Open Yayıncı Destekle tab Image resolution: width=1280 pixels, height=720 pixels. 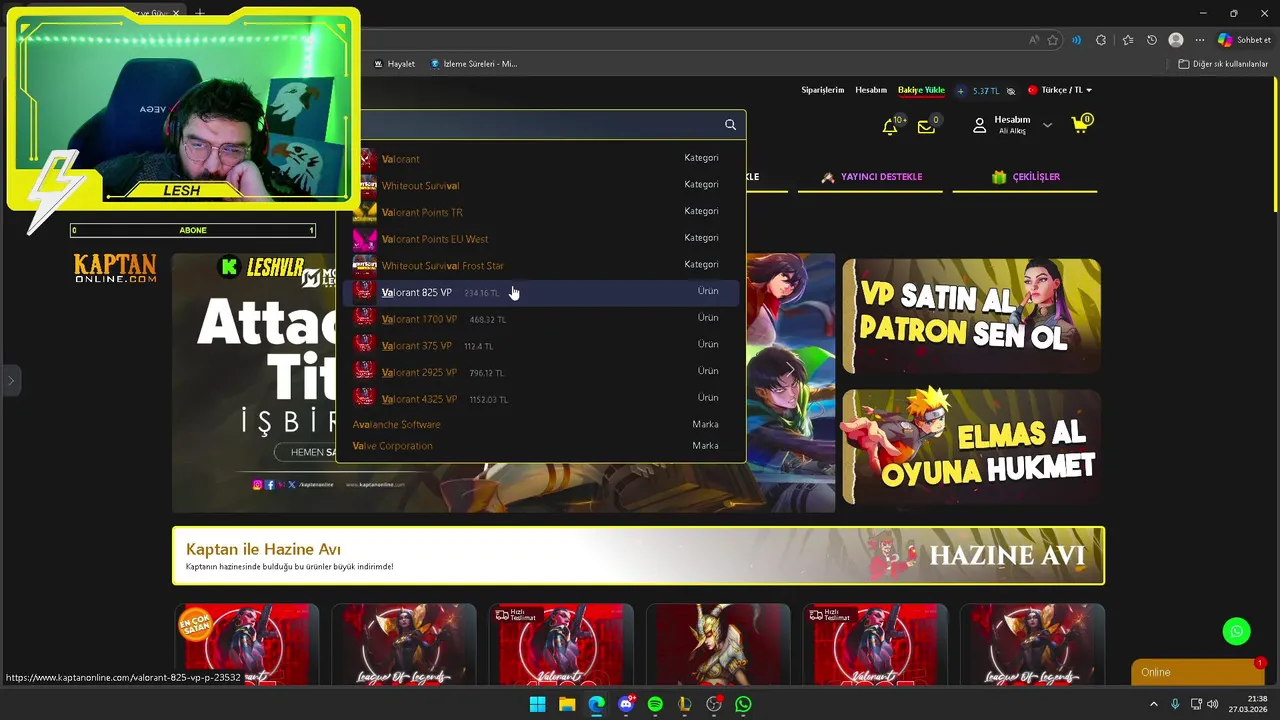point(871,177)
